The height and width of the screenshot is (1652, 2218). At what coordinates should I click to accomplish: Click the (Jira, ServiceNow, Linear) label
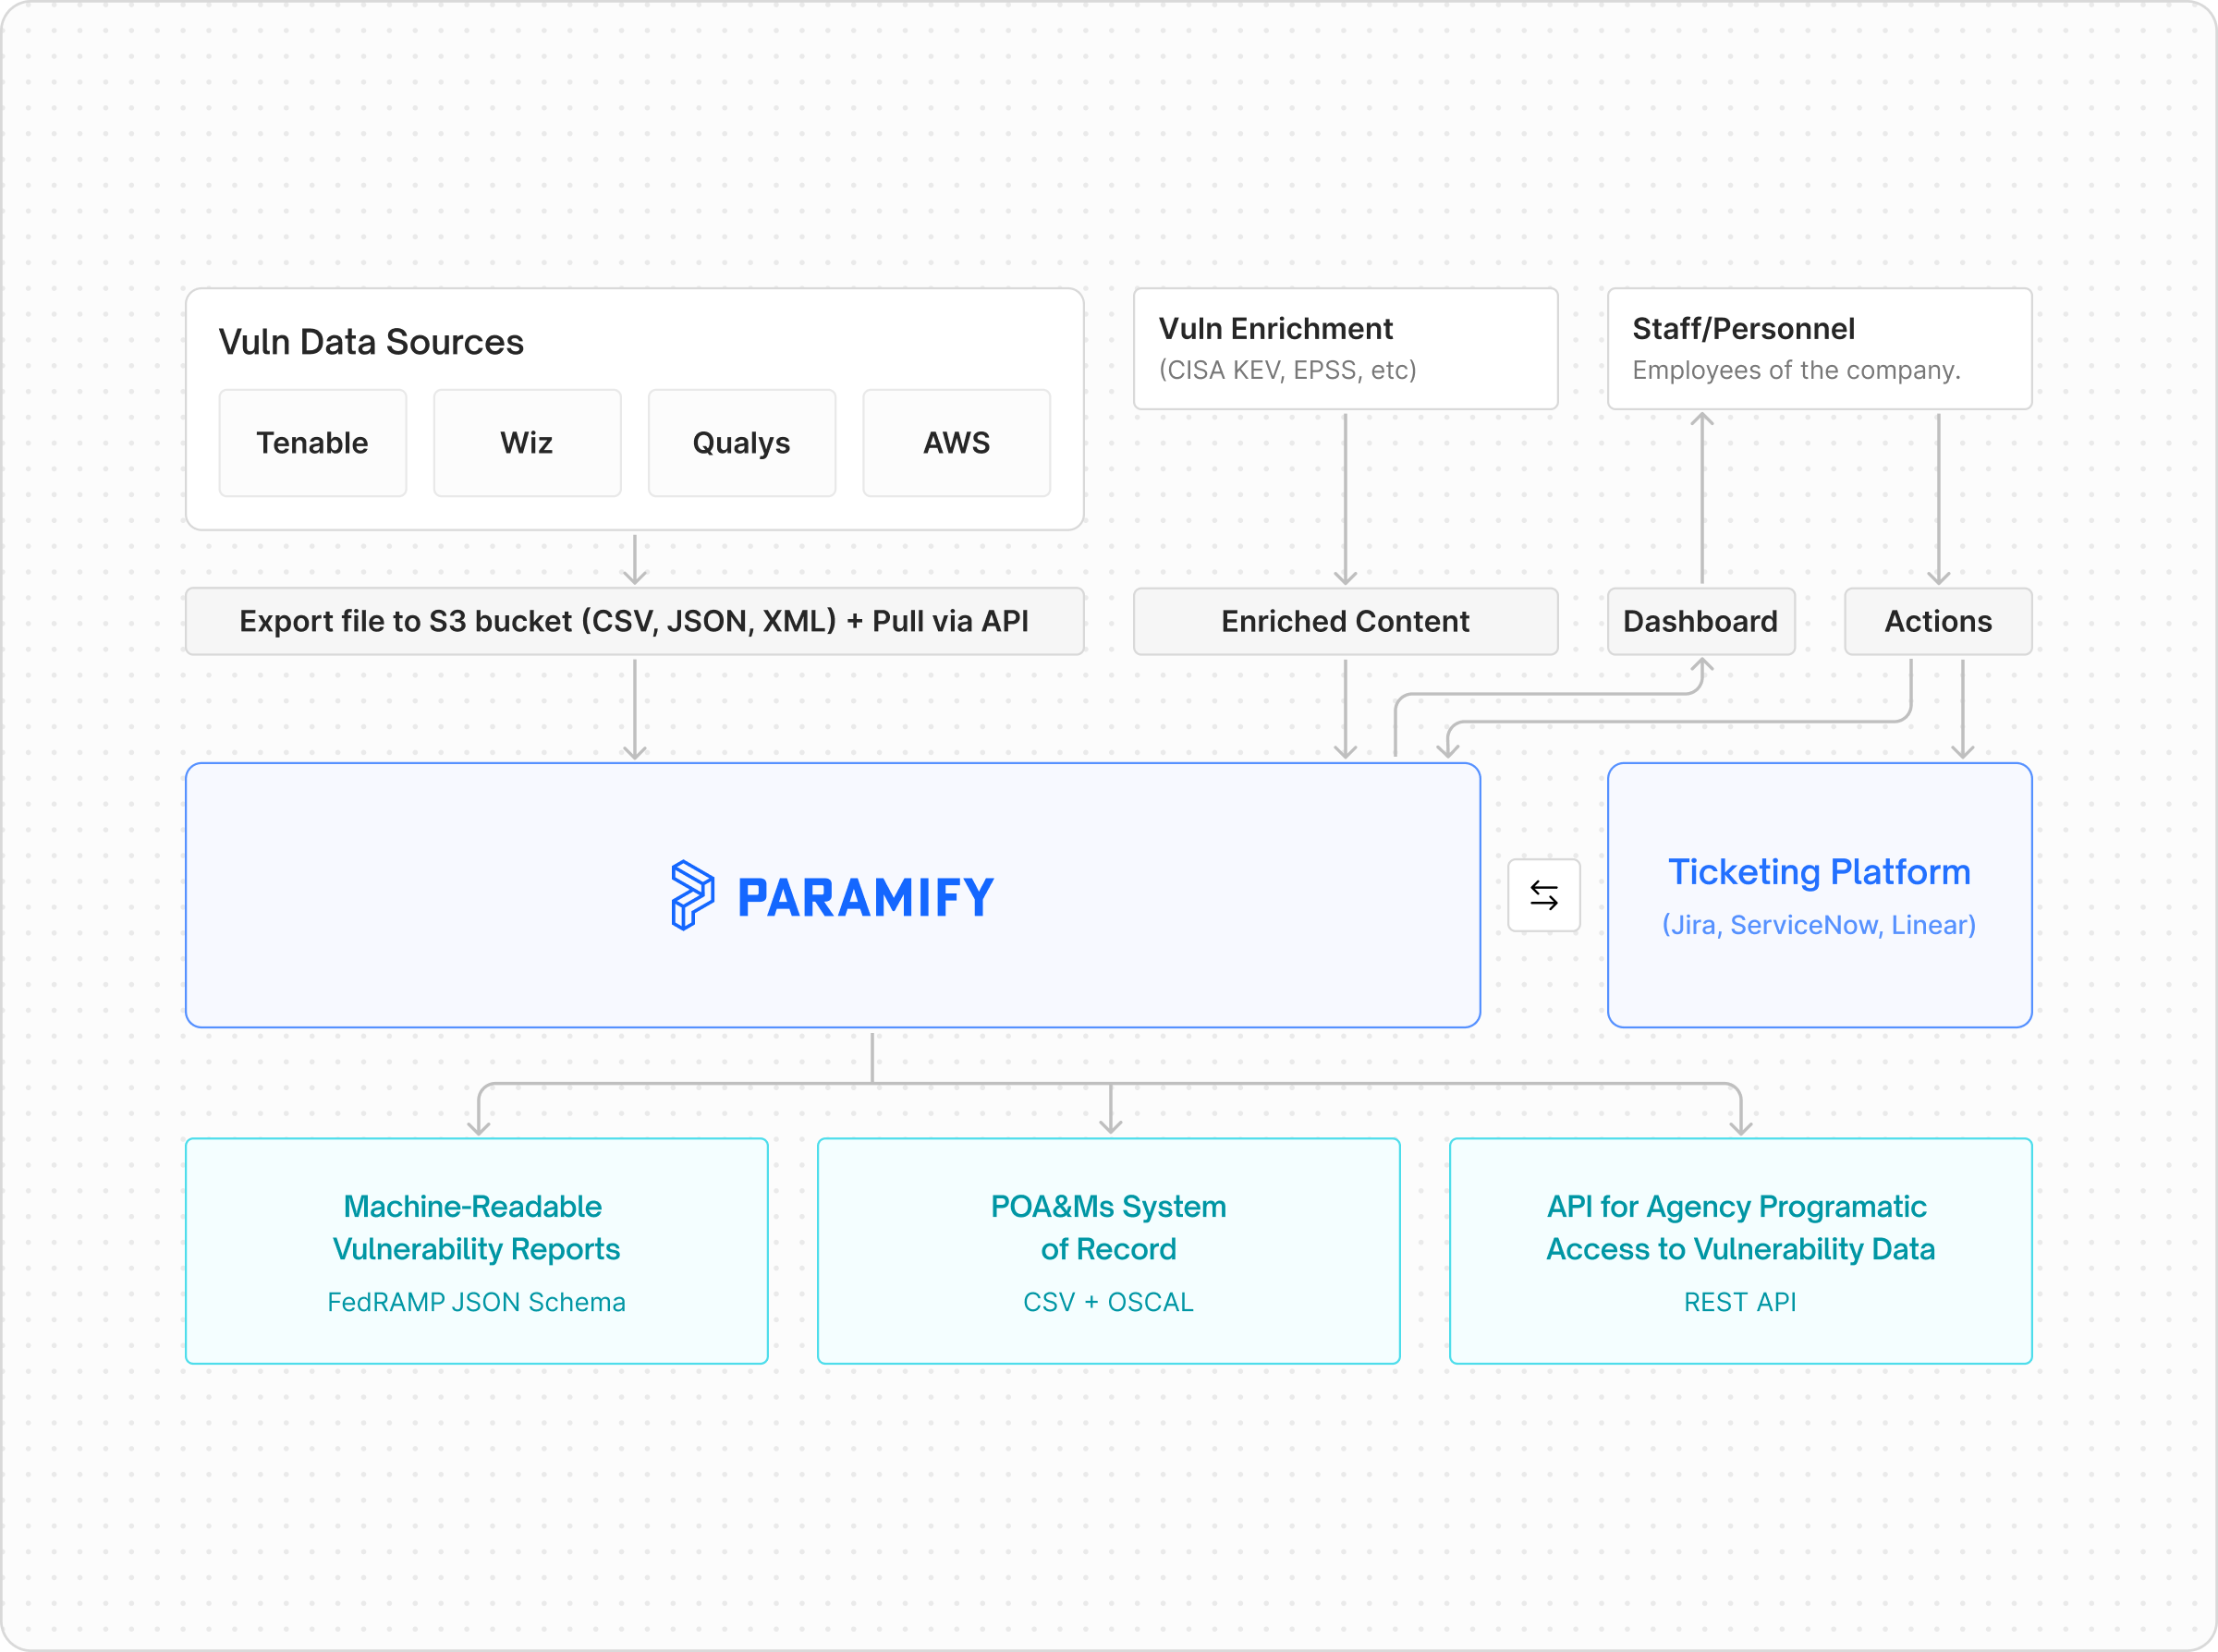[1820, 925]
